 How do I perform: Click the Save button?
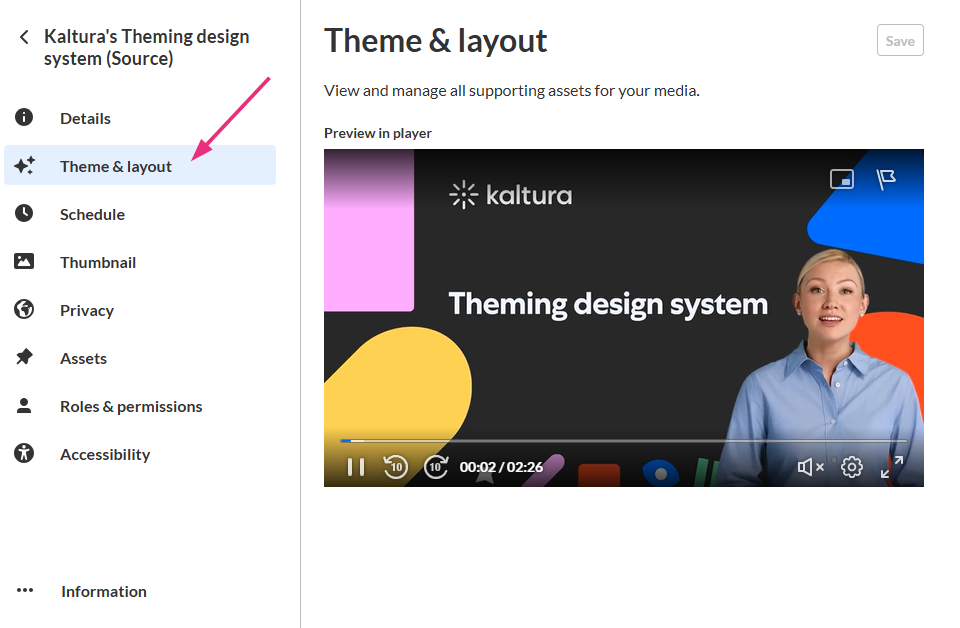900,40
